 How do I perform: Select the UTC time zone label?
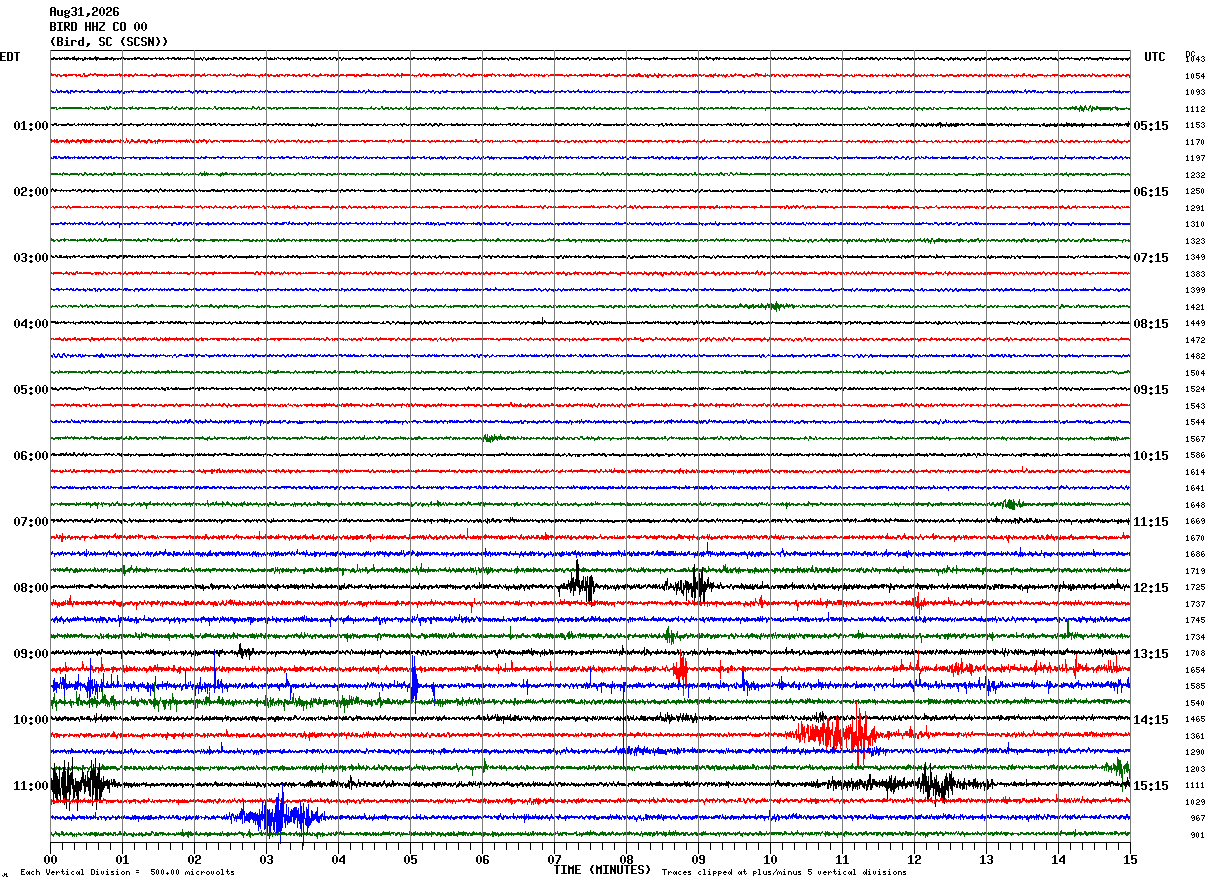point(1155,57)
